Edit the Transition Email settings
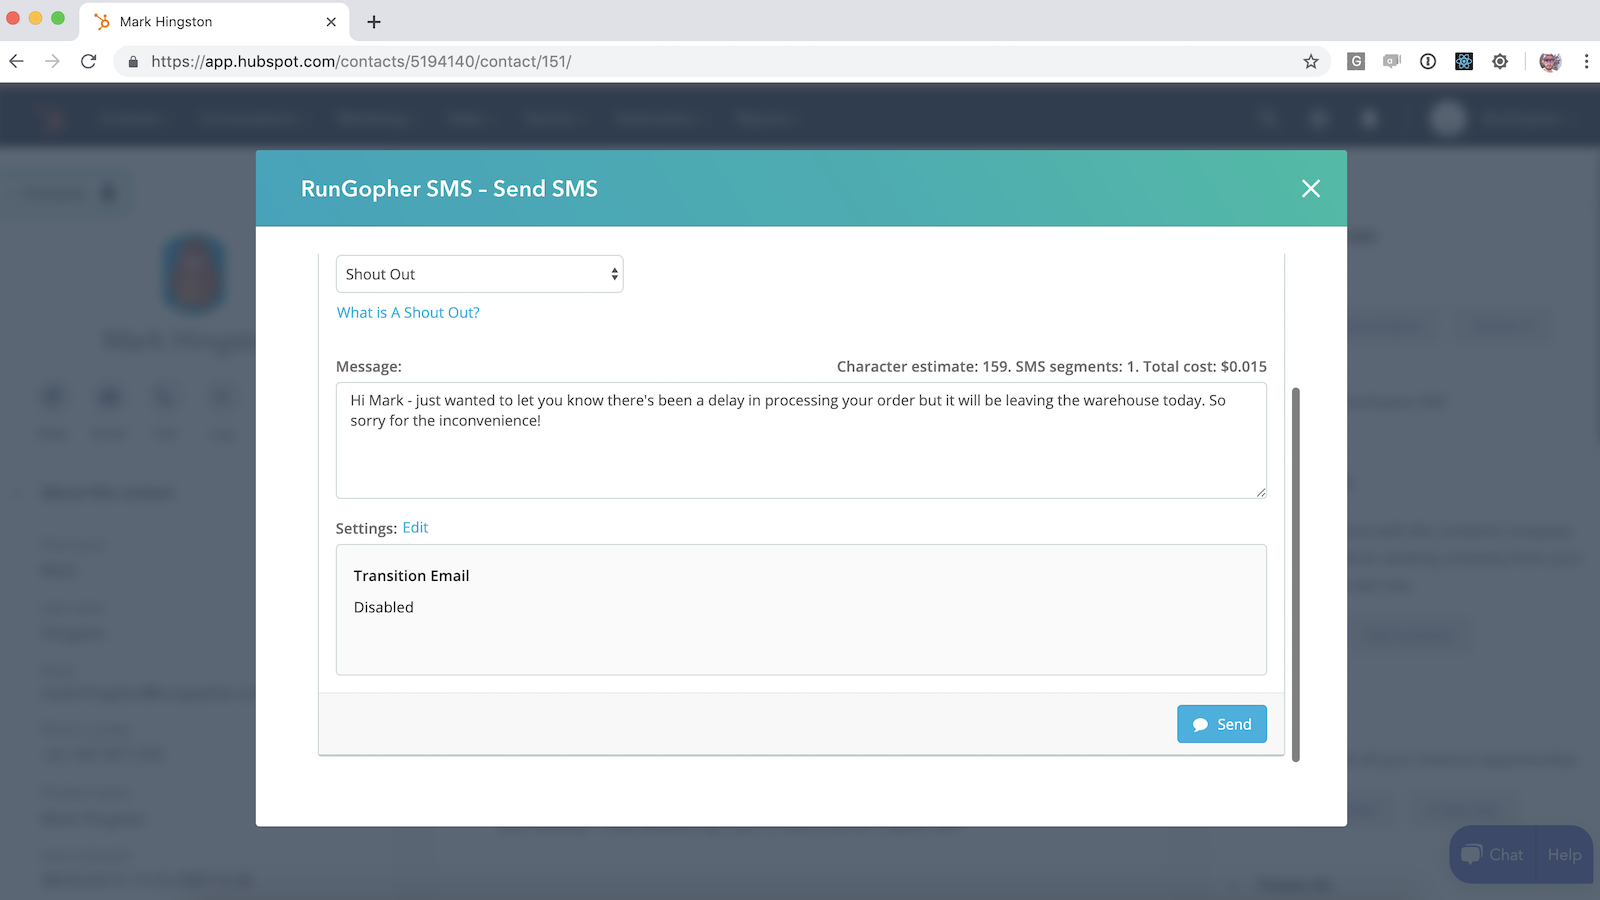Screen dimensions: 1600x900 (x=414, y=527)
